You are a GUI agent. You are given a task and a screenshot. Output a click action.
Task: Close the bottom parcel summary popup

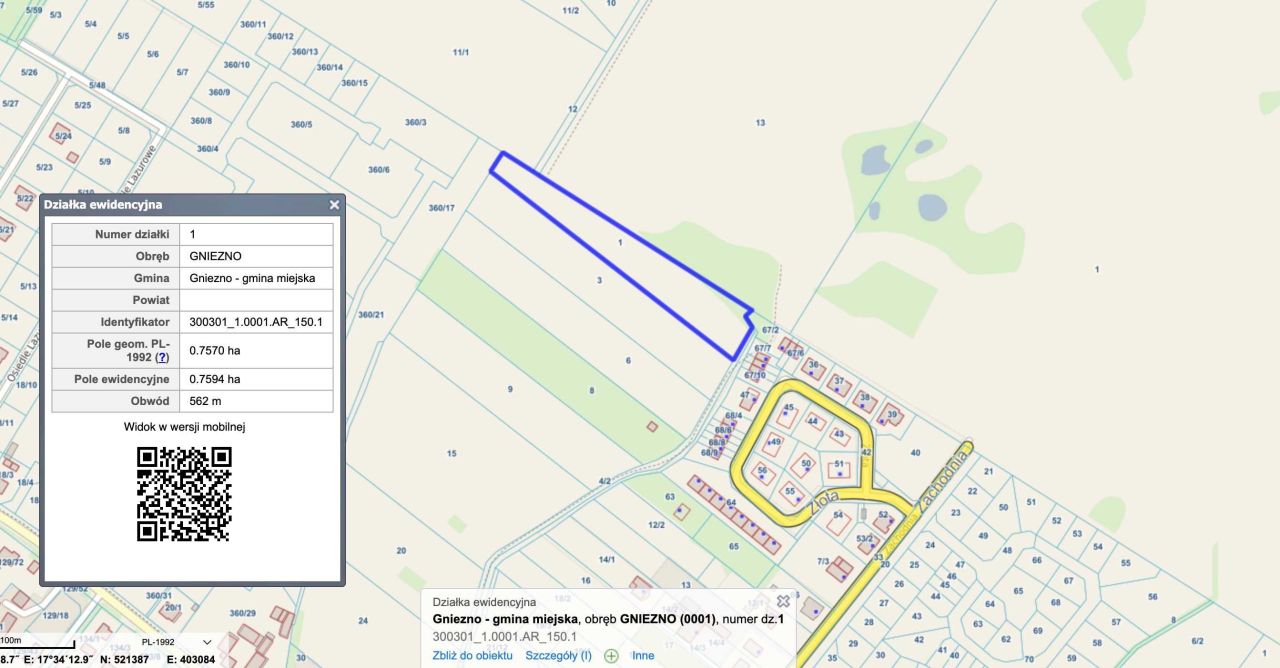point(783,601)
